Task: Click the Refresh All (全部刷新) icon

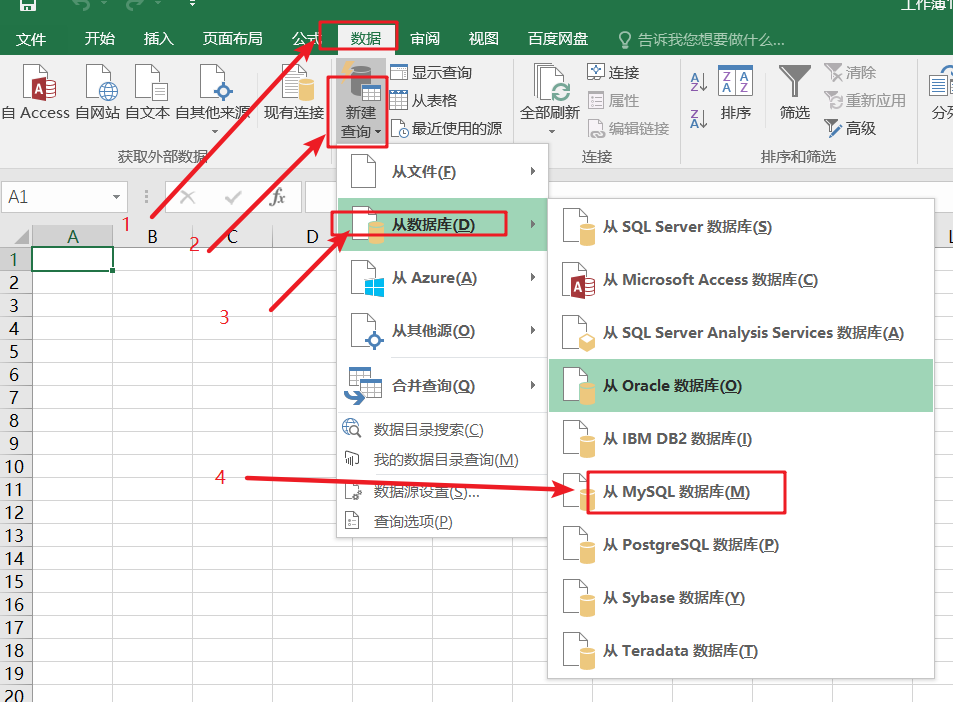Action: point(552,82)
